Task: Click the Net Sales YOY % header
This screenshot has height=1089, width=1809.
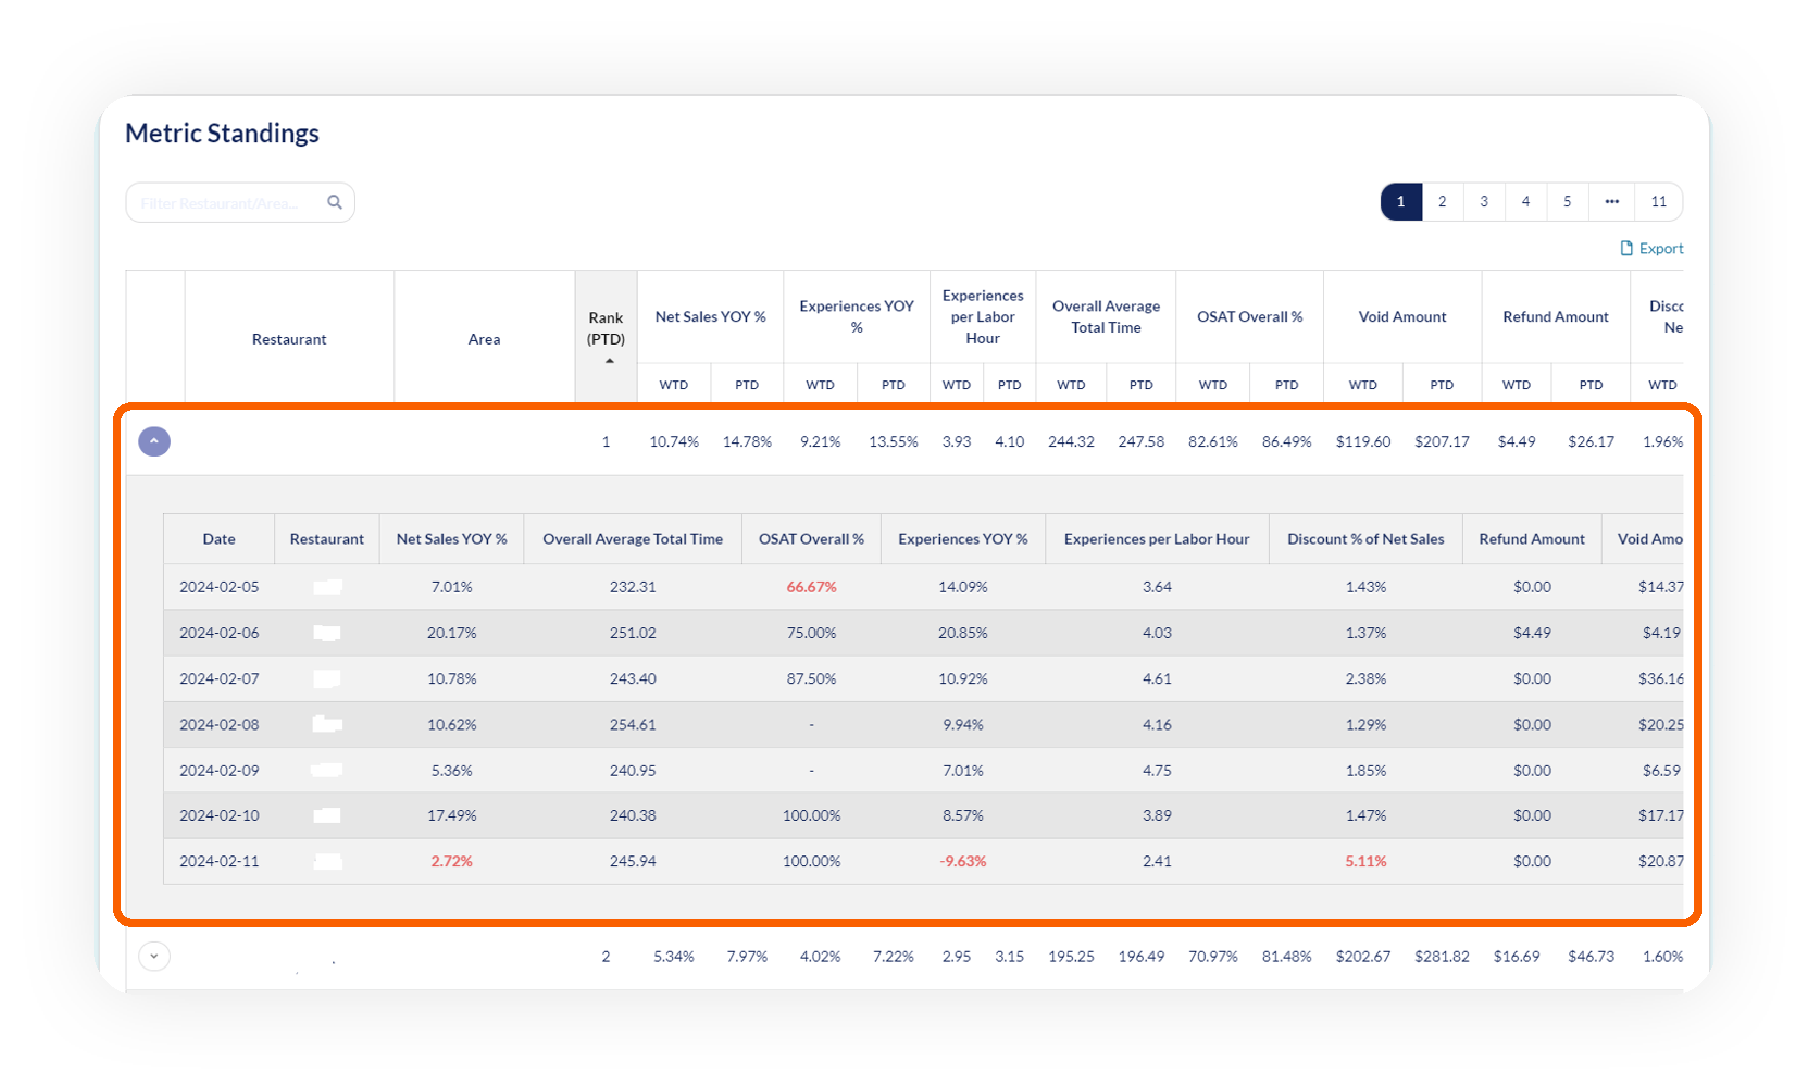Action: pos(710,317)
